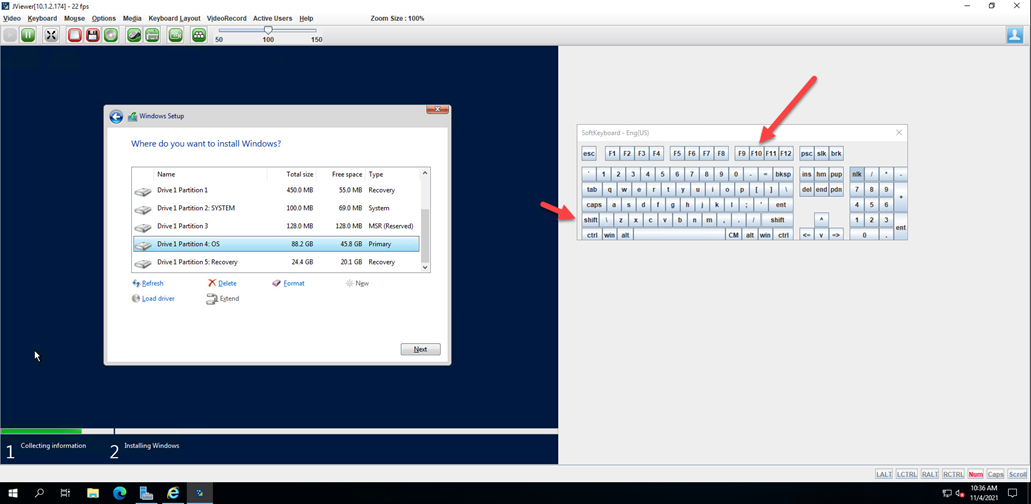The width and height of the screenshot is (1031, 504).
Task: Click esc key on the SoftKeyboard
Action: tap(589, 154)
